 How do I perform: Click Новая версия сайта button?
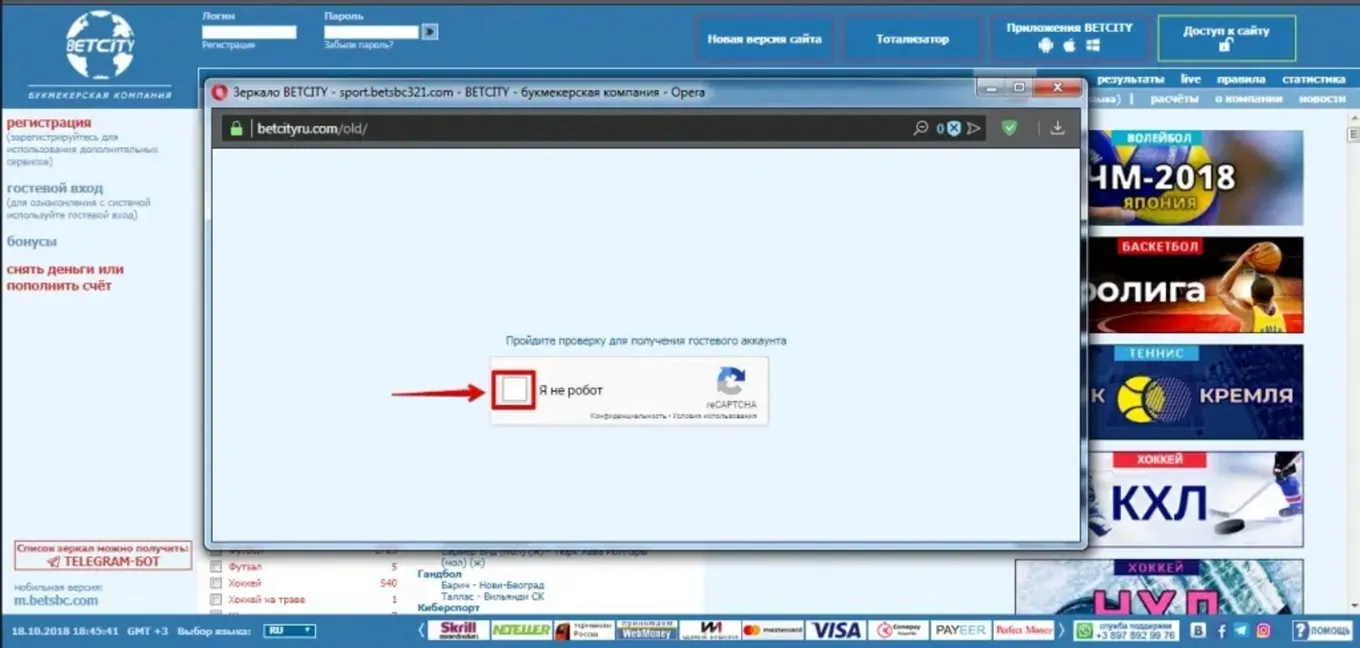(x=764, y=40)
